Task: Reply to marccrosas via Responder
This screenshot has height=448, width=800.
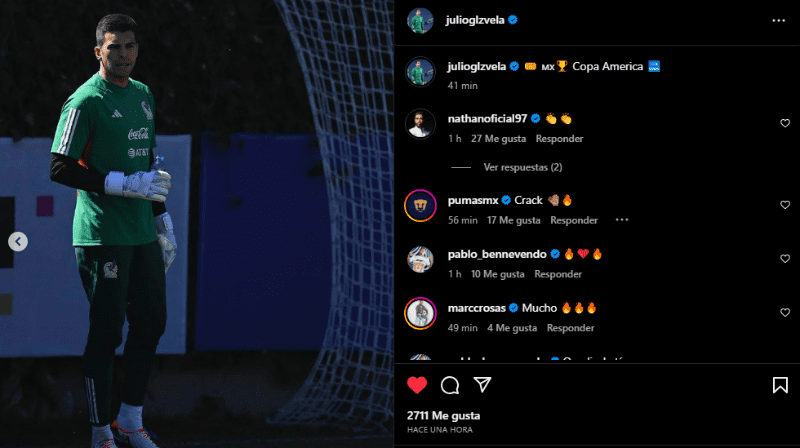Action: [x=570, y=328]
